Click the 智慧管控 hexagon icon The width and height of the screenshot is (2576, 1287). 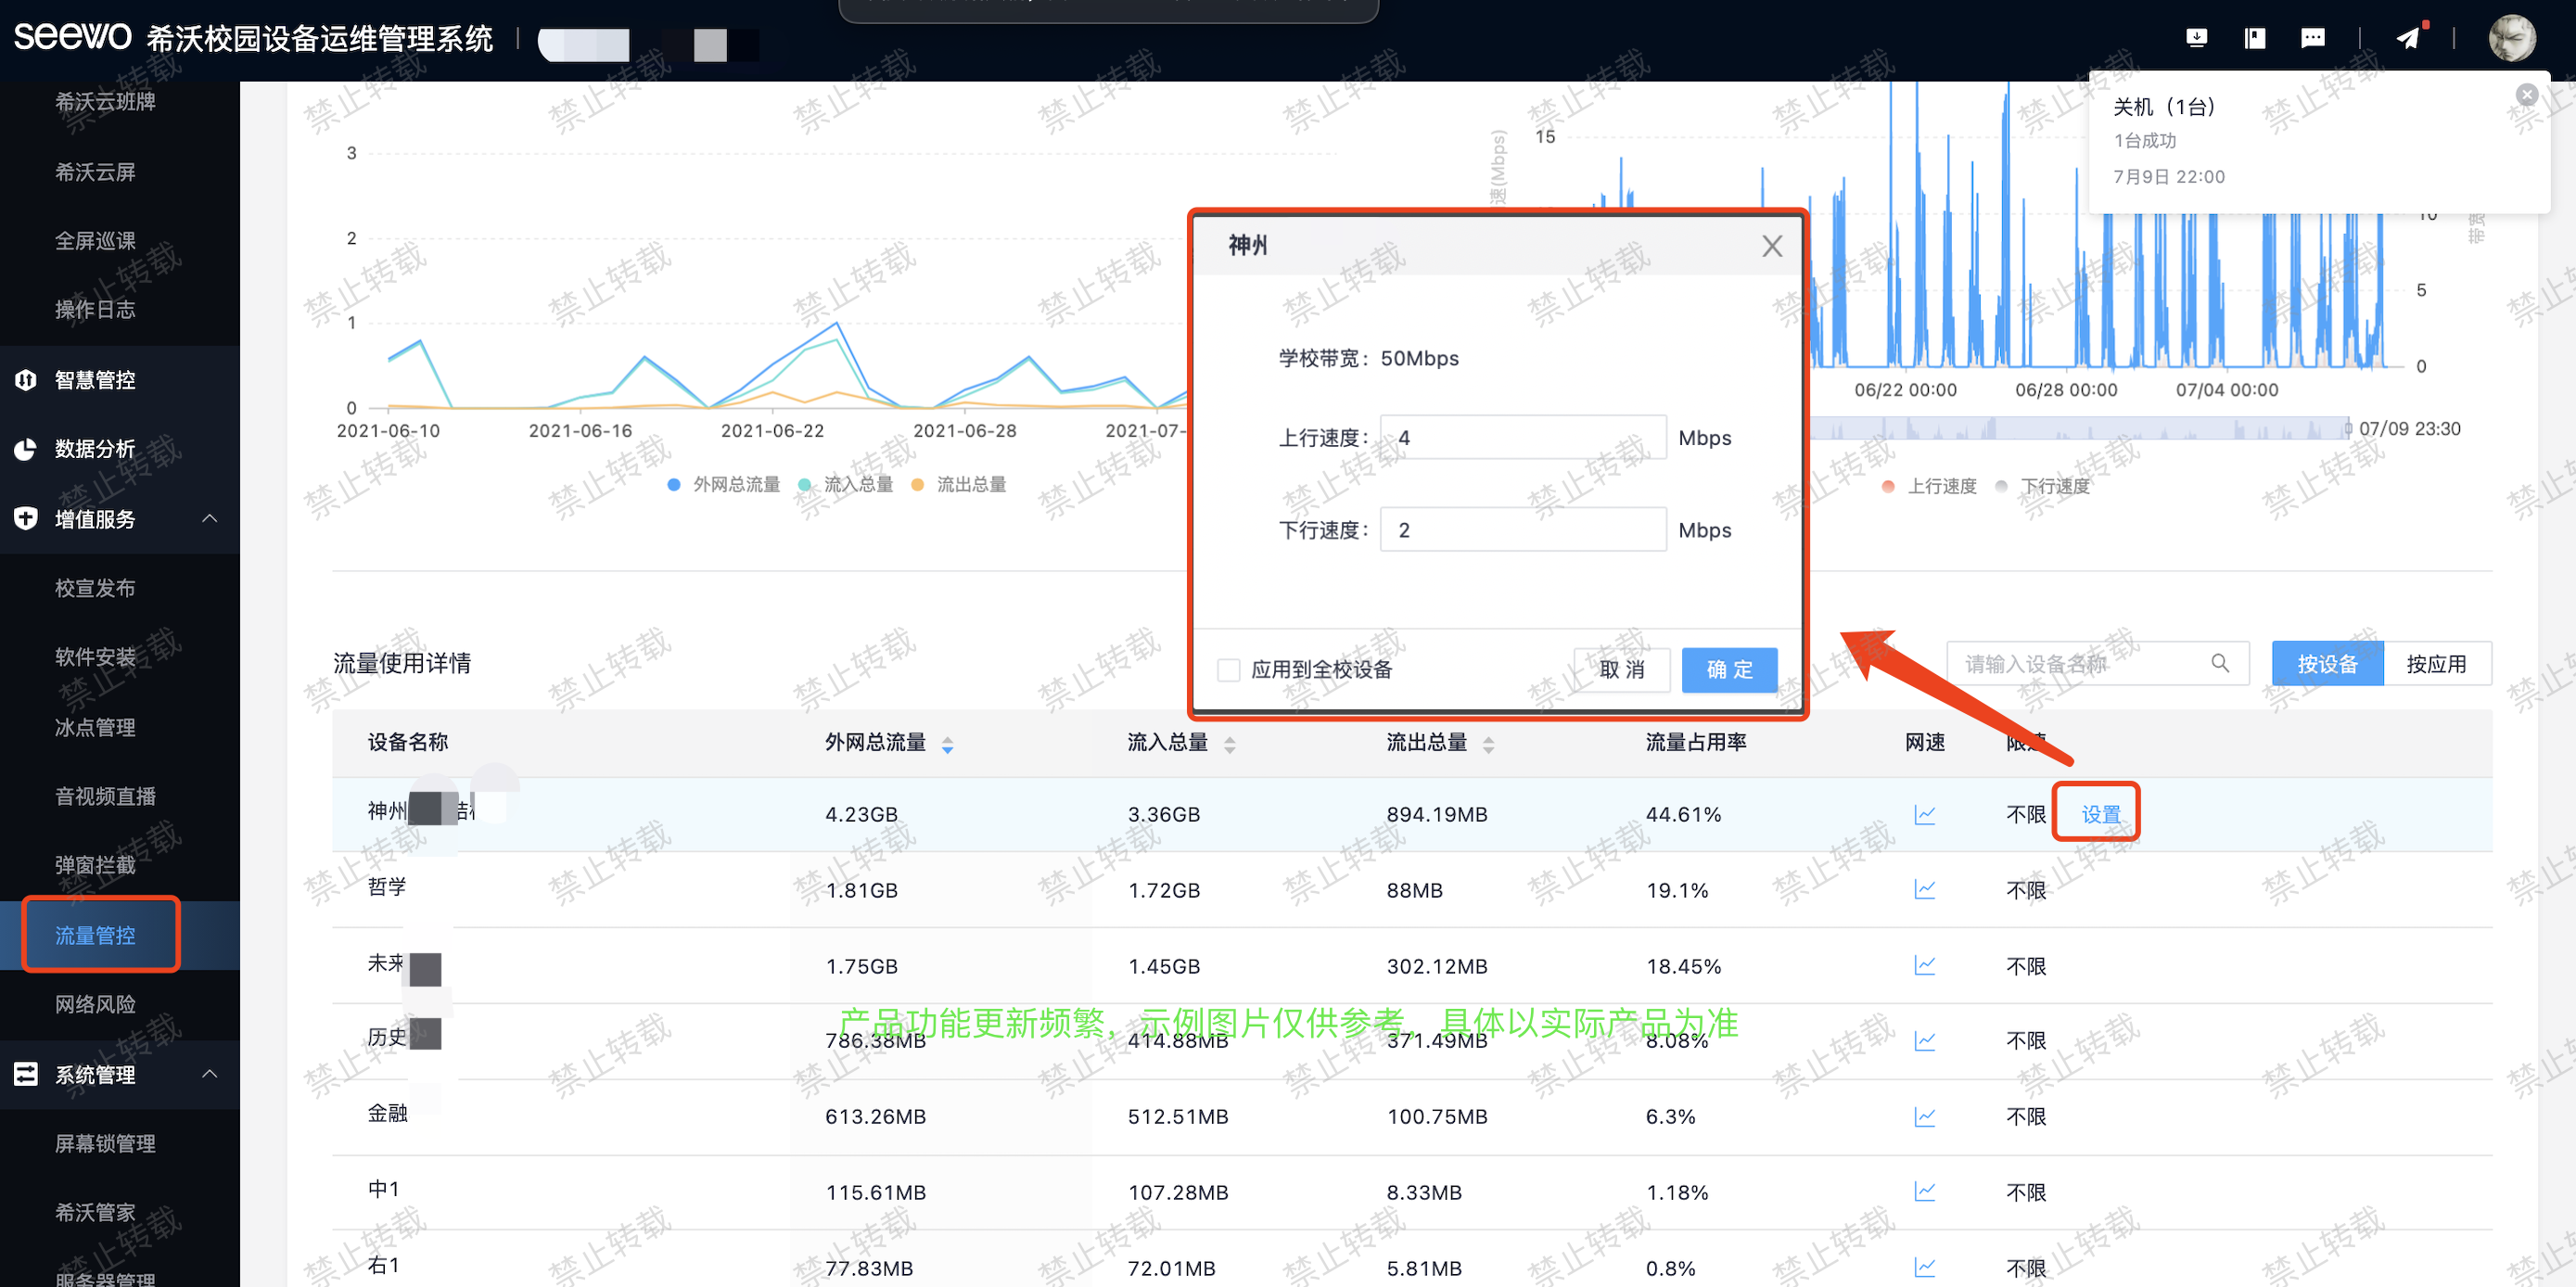coord(26,380)
